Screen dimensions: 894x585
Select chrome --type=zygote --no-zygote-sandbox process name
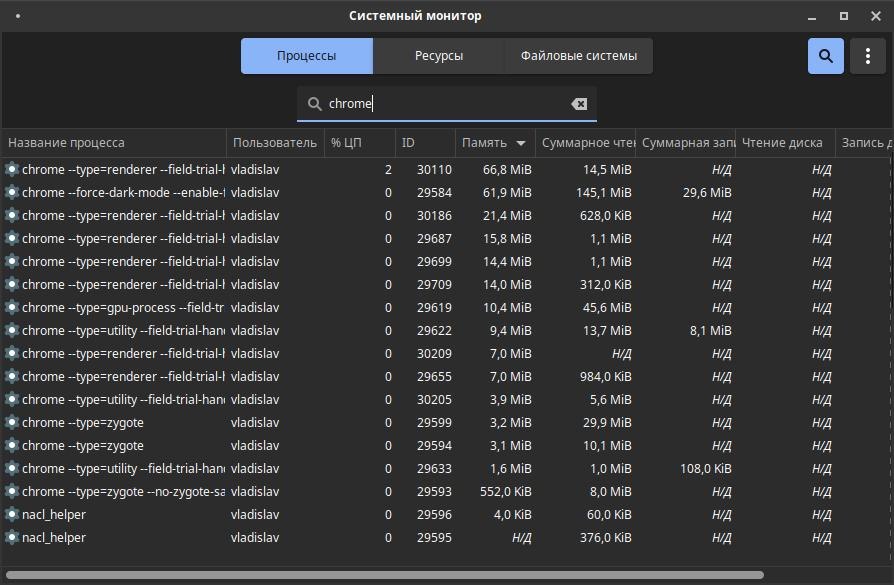pyautogui.click(x=123, y=491)
